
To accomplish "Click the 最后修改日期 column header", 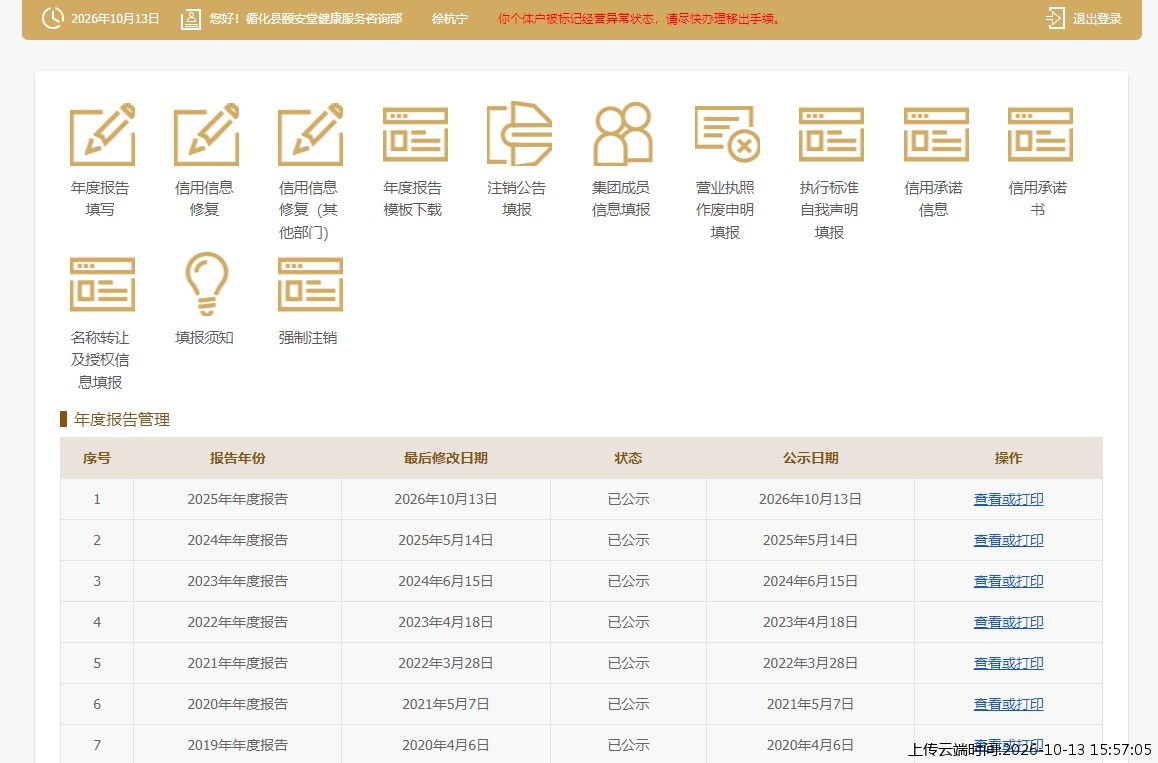I will click(x=445, y=458).
